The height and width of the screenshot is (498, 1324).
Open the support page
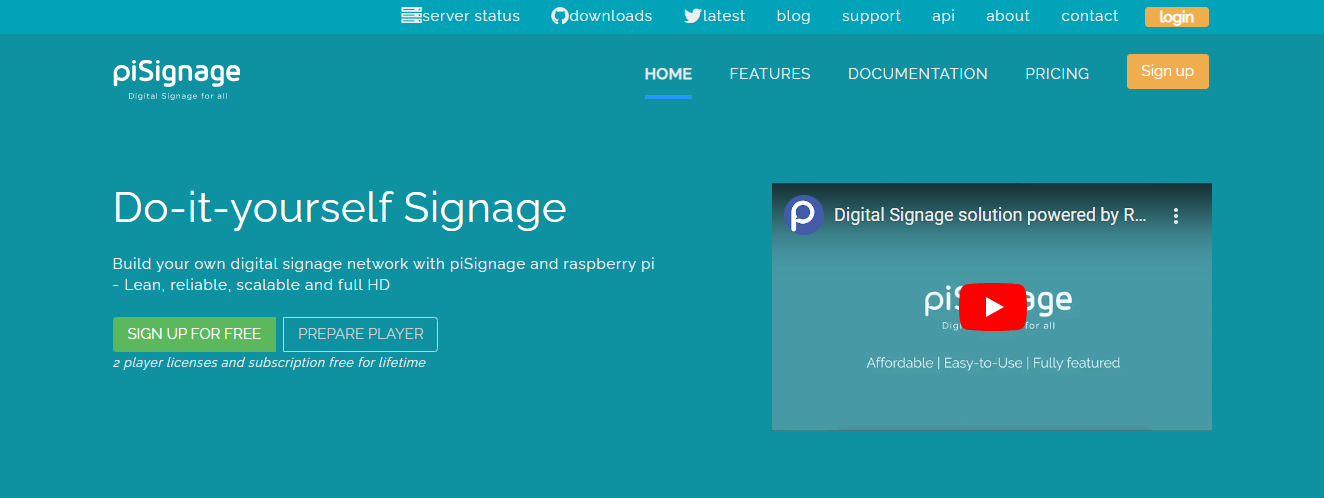871,16
